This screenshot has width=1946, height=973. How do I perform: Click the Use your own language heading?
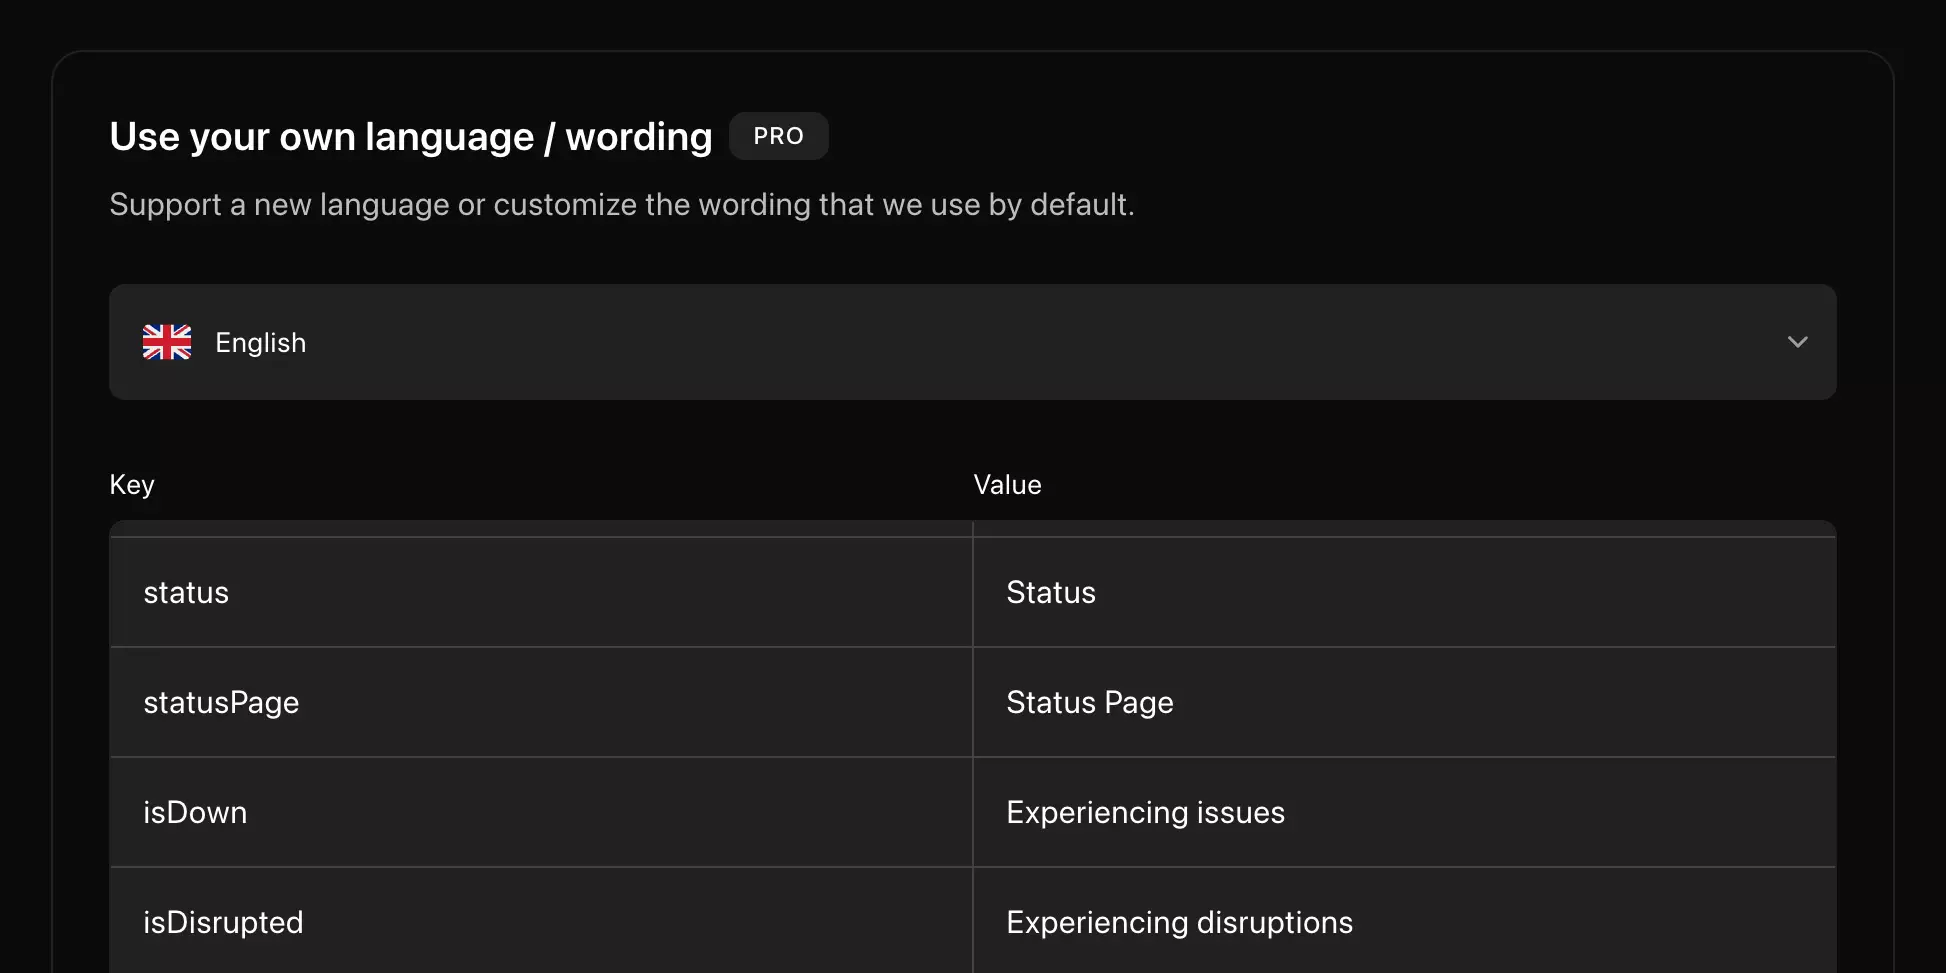pos(411,137)
